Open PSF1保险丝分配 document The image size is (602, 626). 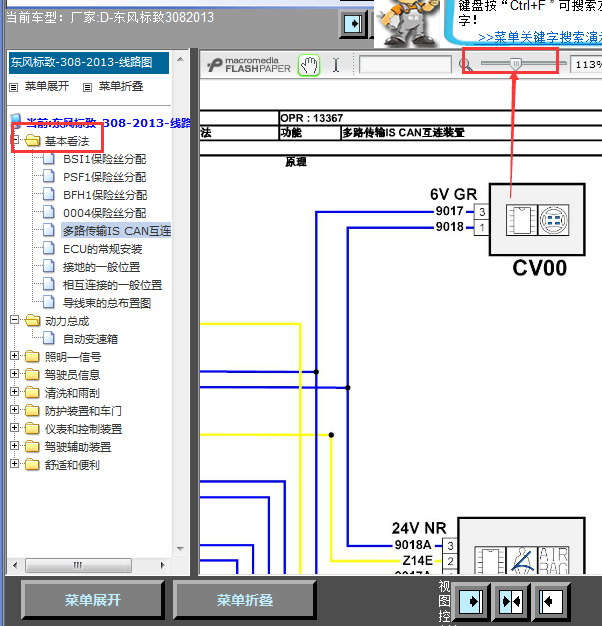[x=105, y=177]
